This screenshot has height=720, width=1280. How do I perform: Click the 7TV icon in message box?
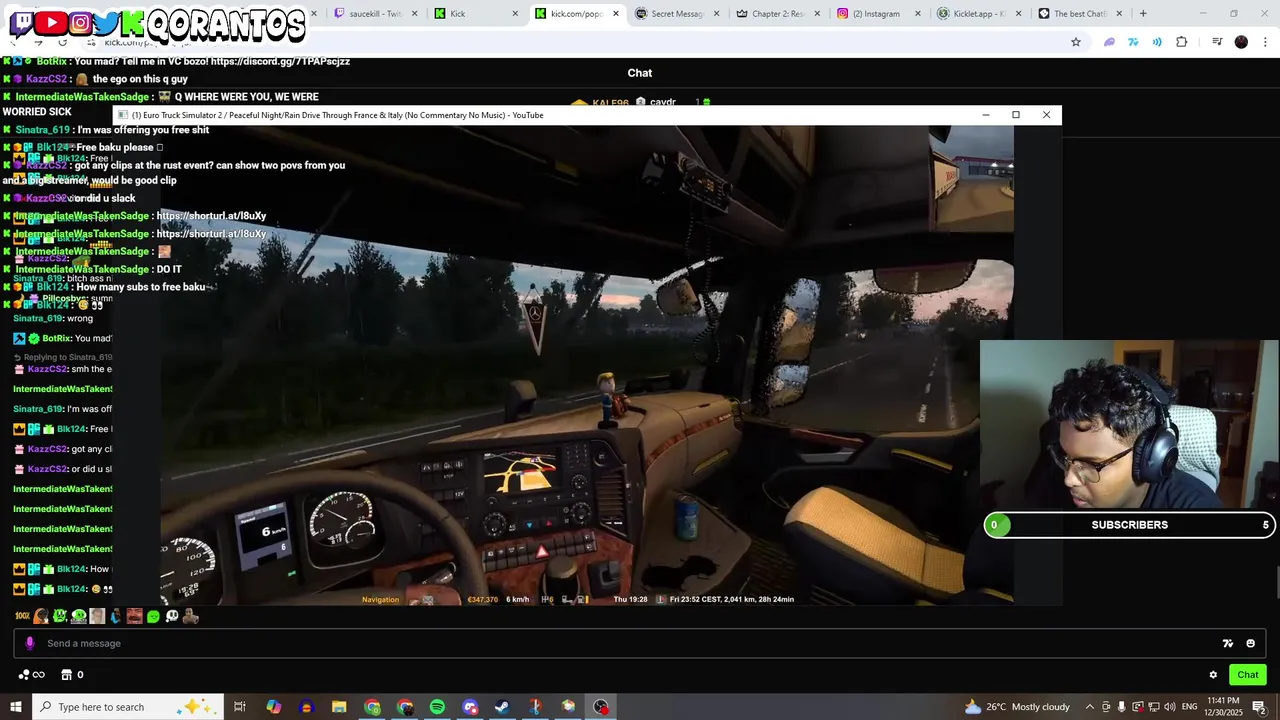pyautogui.click(x=1228, y=643)
